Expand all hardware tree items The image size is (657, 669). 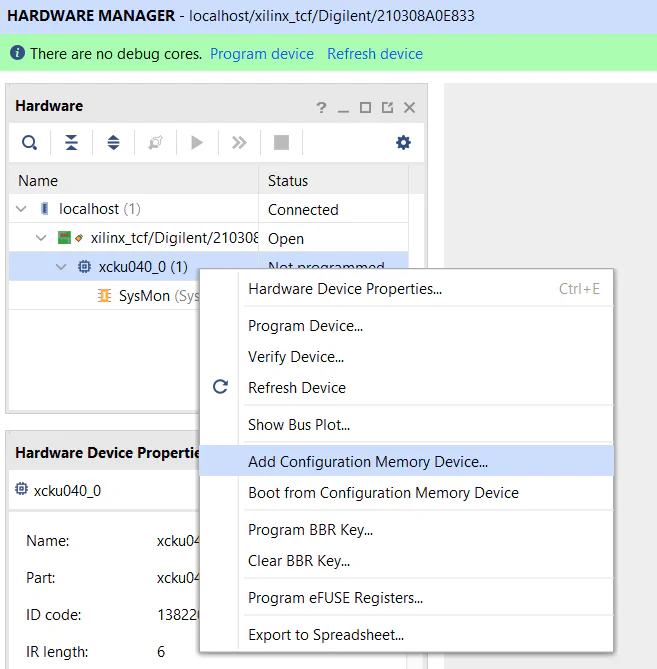pos(113,143)
